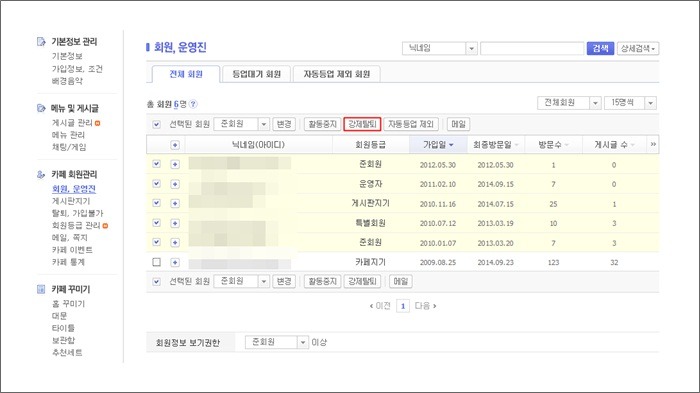This screenshot has width=700, height=393.
Task: Sort by 방문수 column
Action: [x=553, y=145]
